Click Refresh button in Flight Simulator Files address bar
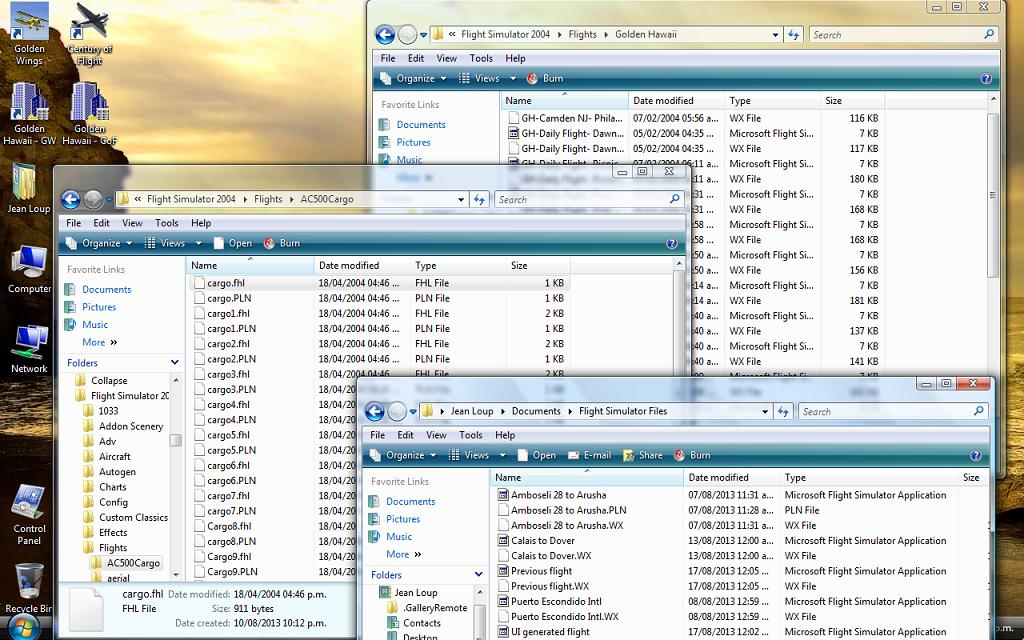Viewport: 1024px width, 640px height. click(783, 411)
